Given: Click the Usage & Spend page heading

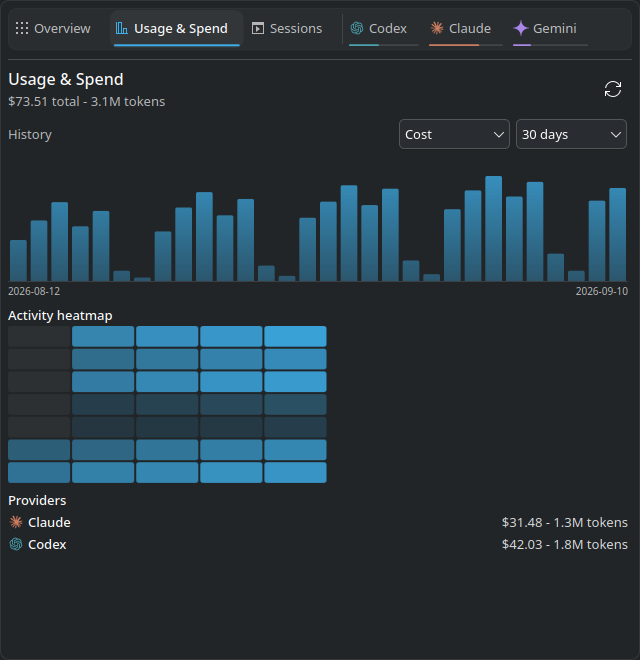Looking at the screenshot, I should [x=66, y=79].
